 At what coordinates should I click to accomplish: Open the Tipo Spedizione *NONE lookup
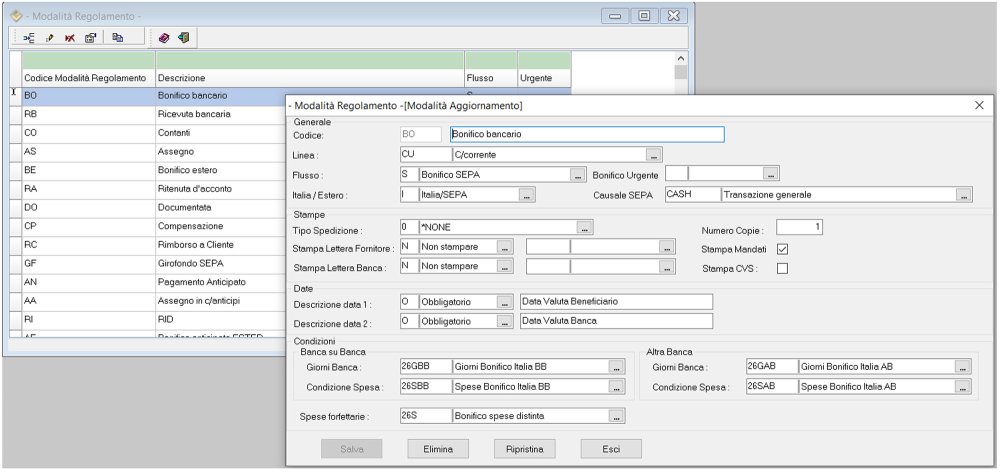(585, 228)
